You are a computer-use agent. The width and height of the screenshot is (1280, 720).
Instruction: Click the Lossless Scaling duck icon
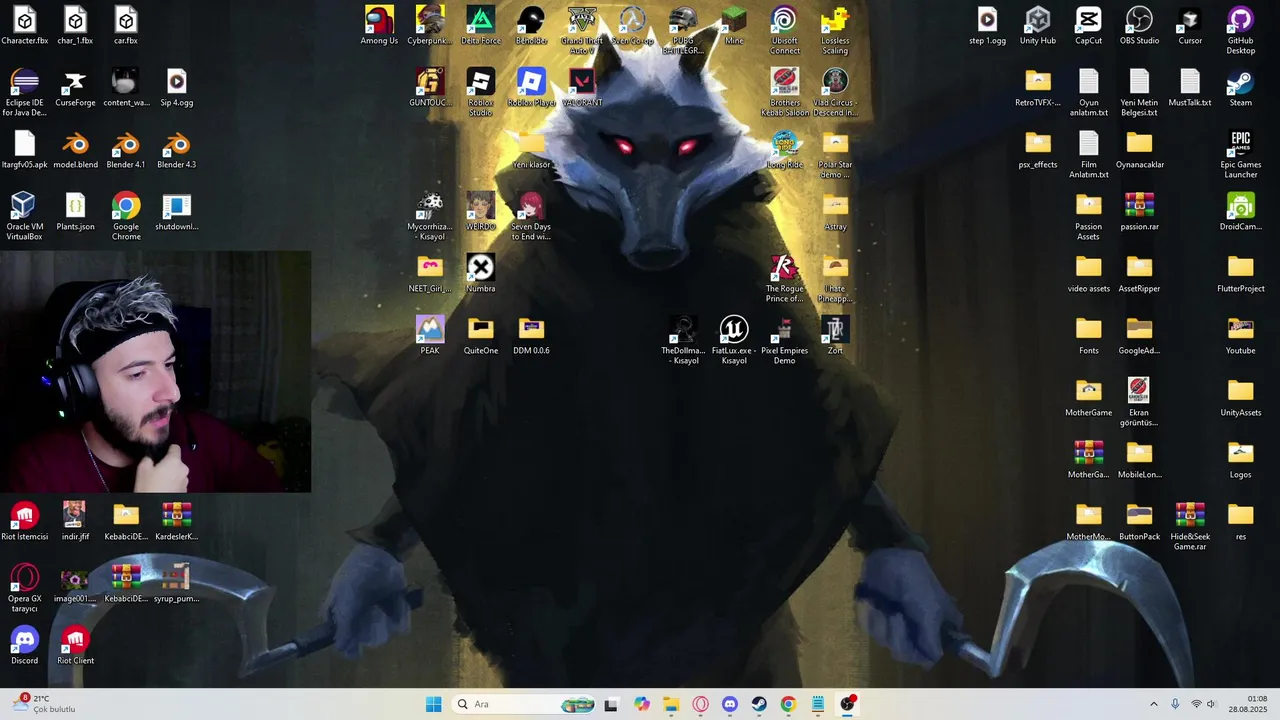(x=835, y=30)
